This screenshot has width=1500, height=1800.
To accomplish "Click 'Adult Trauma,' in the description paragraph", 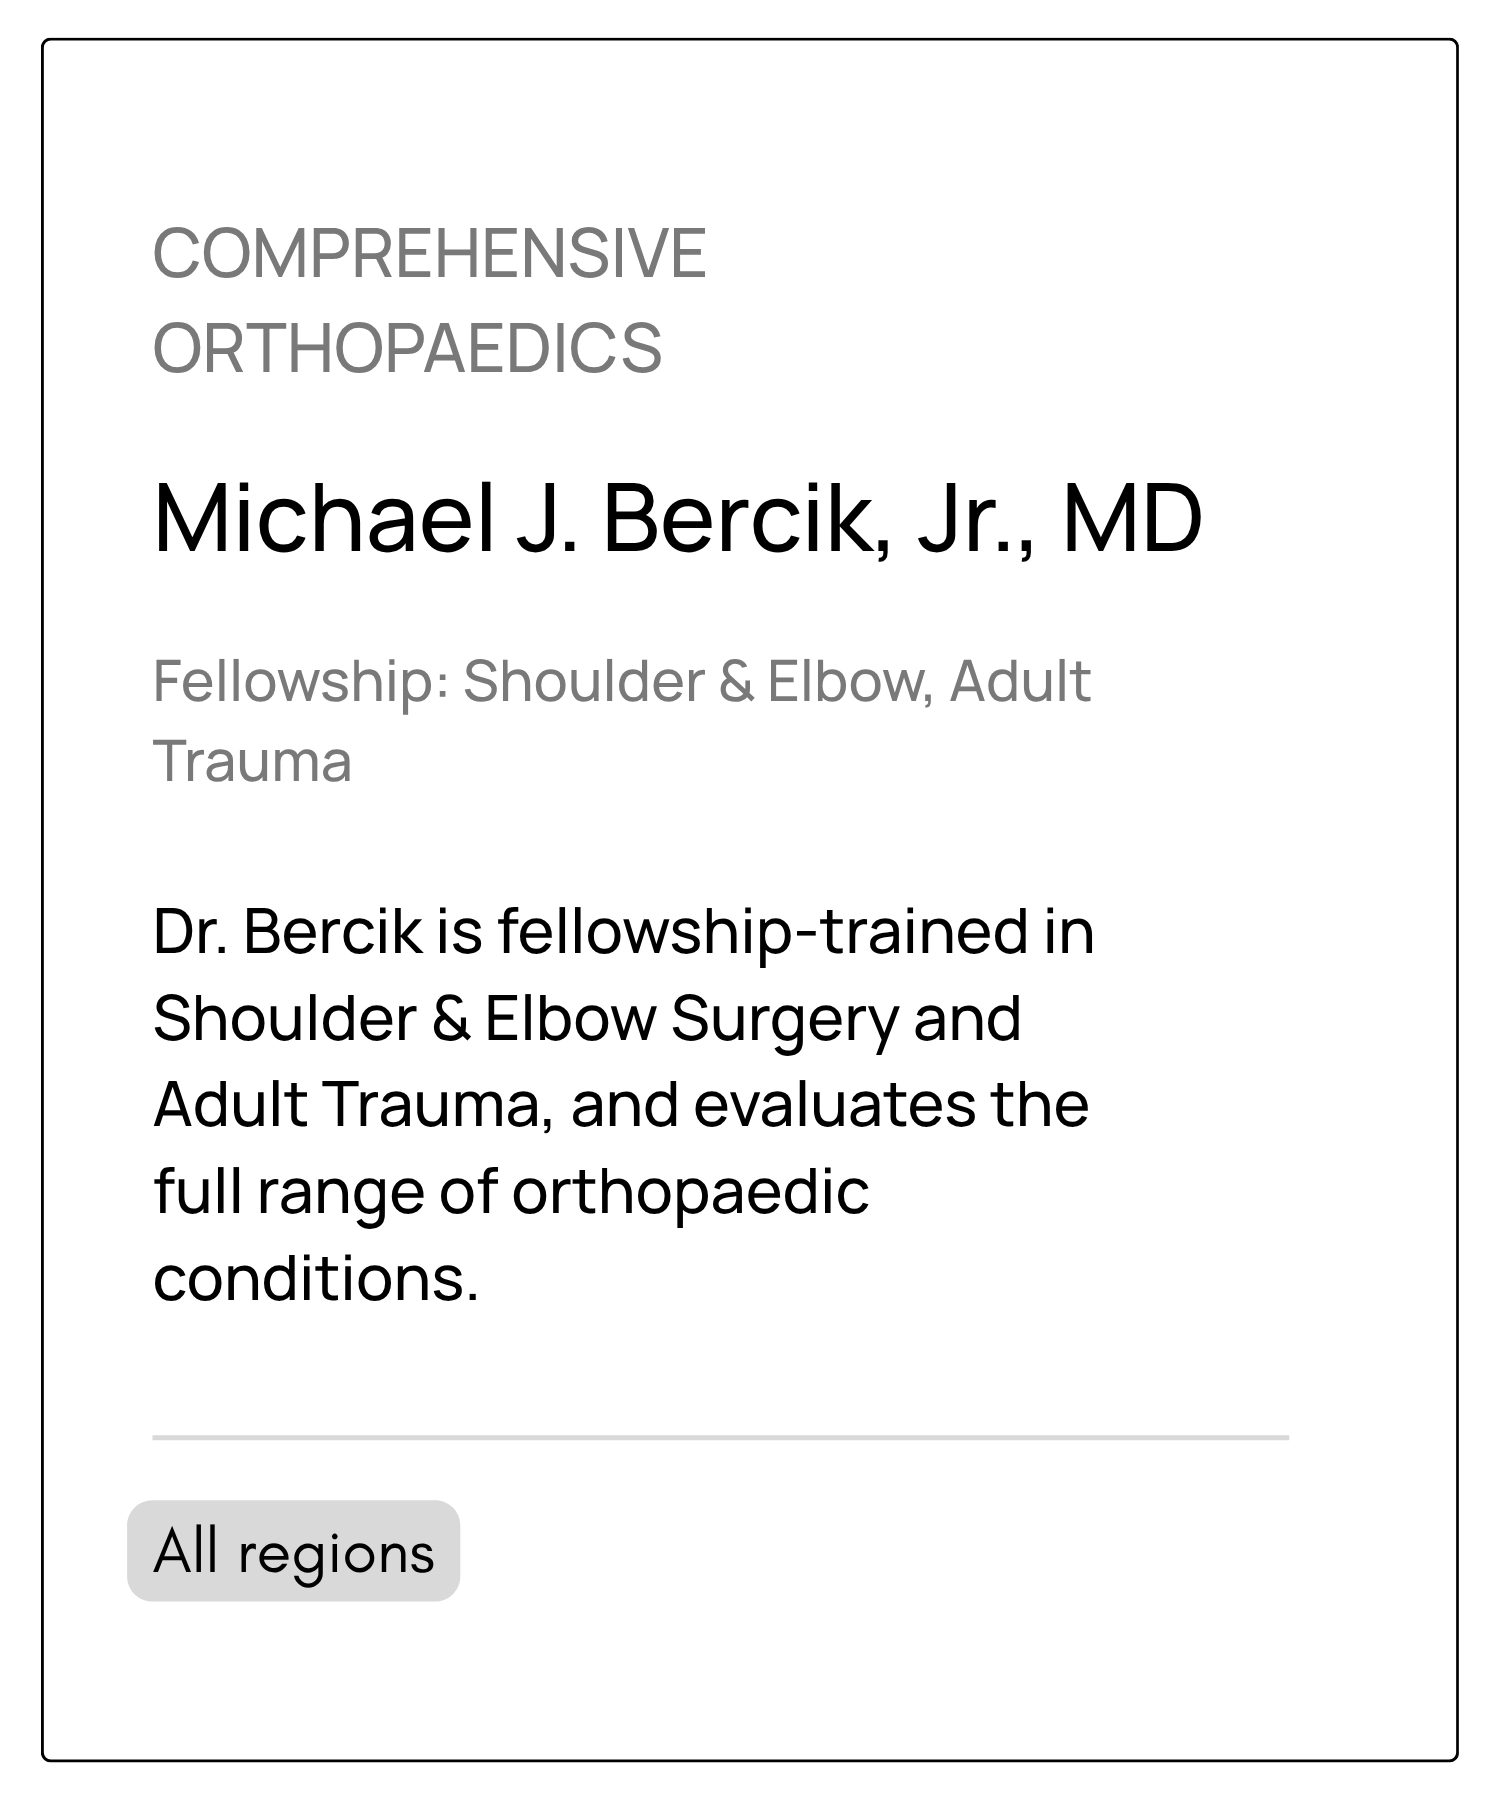I will point(354,1106).
